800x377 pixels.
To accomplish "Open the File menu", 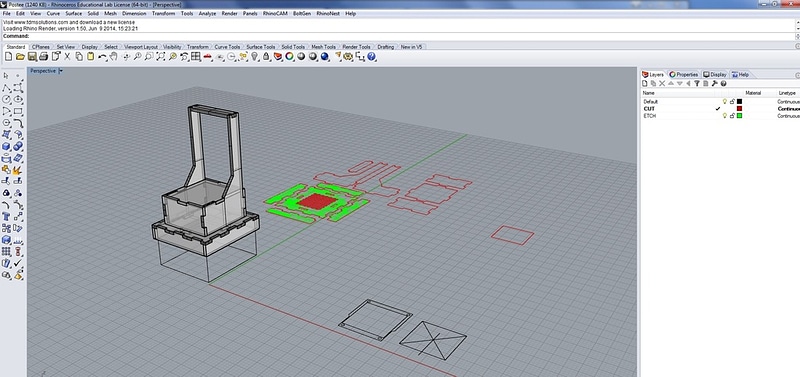I will (7, 14).
